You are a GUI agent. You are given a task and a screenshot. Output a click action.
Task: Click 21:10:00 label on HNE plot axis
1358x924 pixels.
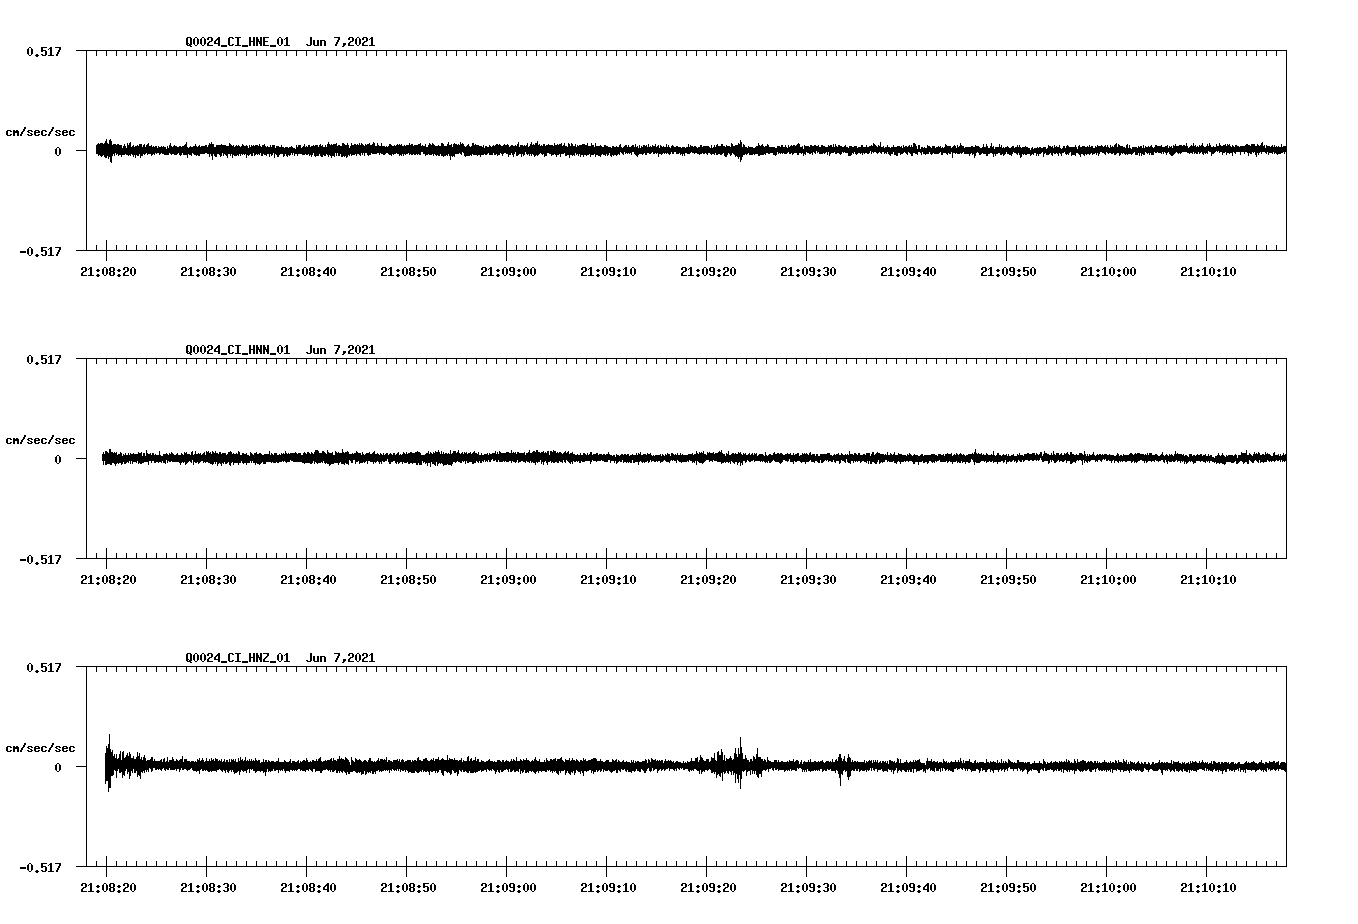point(1108,272)
